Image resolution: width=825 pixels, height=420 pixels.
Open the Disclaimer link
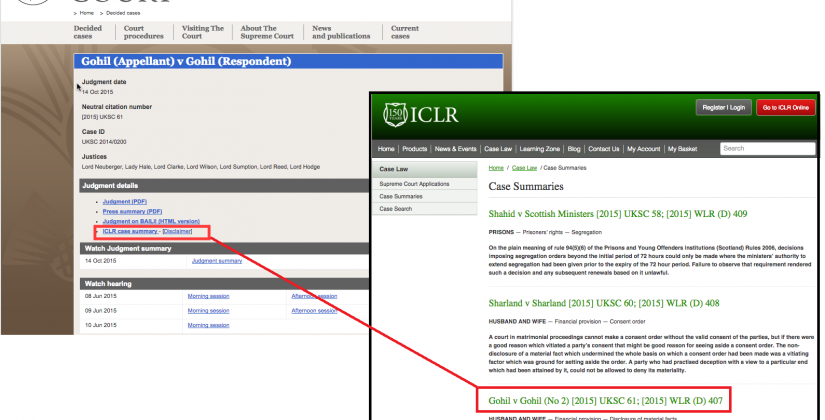click(x=178, y=231)
